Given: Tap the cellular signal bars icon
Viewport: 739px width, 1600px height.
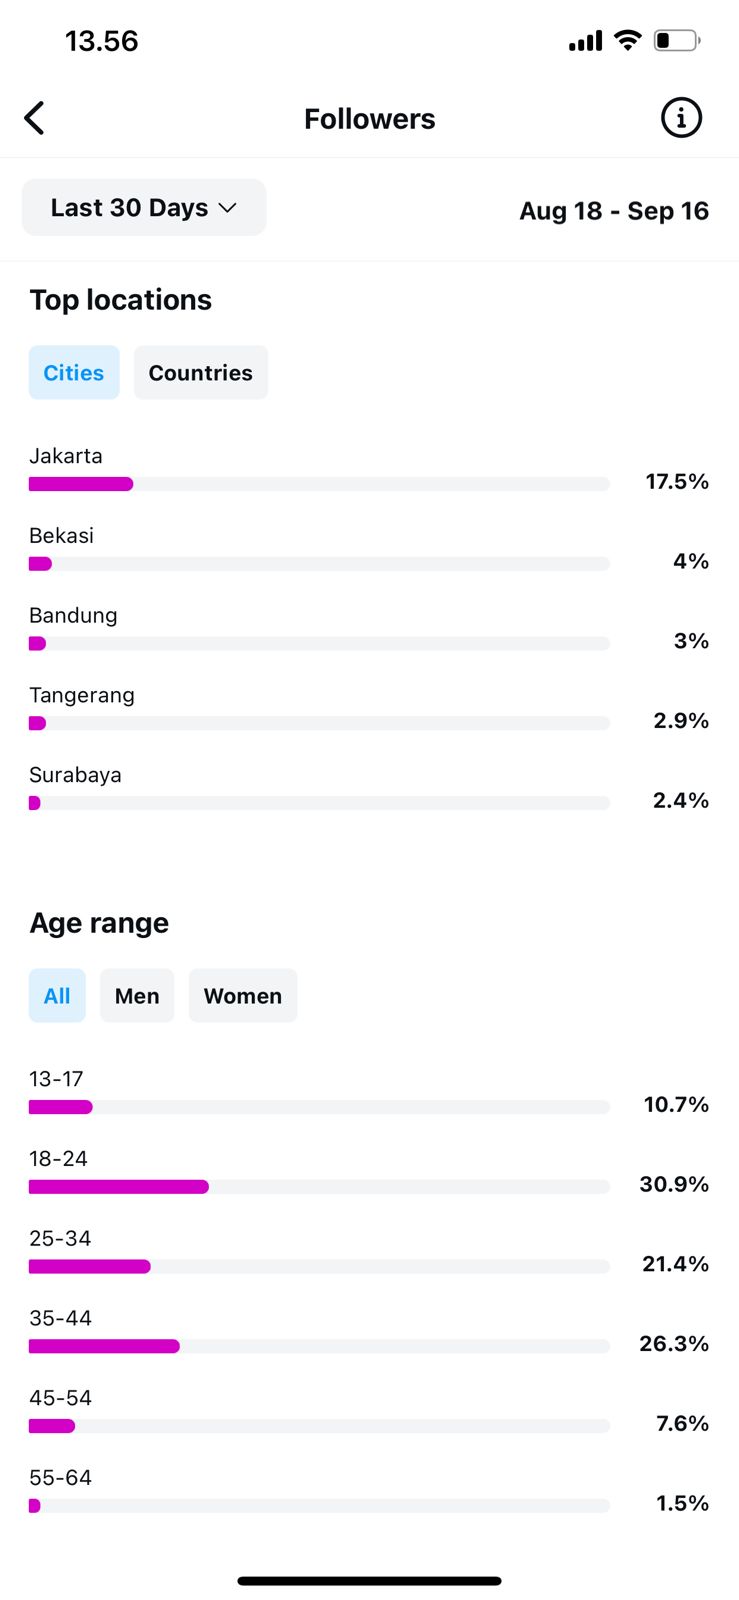Looking at the screenshot, I should coord(585,41).
